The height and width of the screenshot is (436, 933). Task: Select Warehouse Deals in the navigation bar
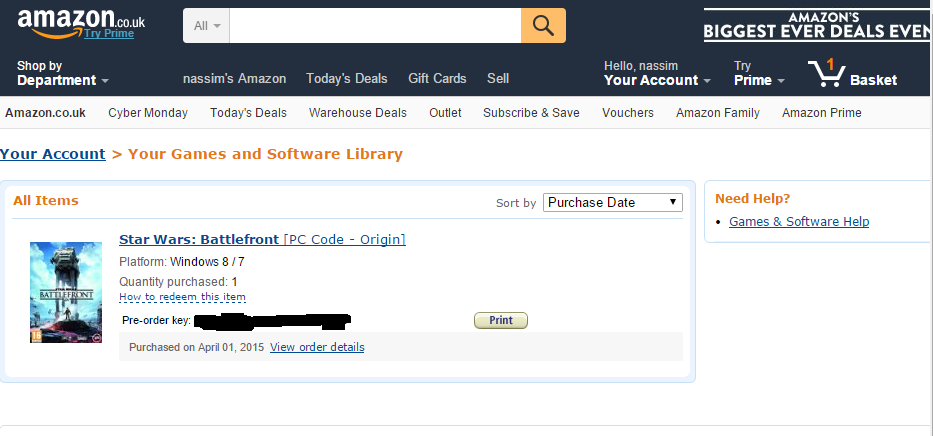(x=357, y=113)
